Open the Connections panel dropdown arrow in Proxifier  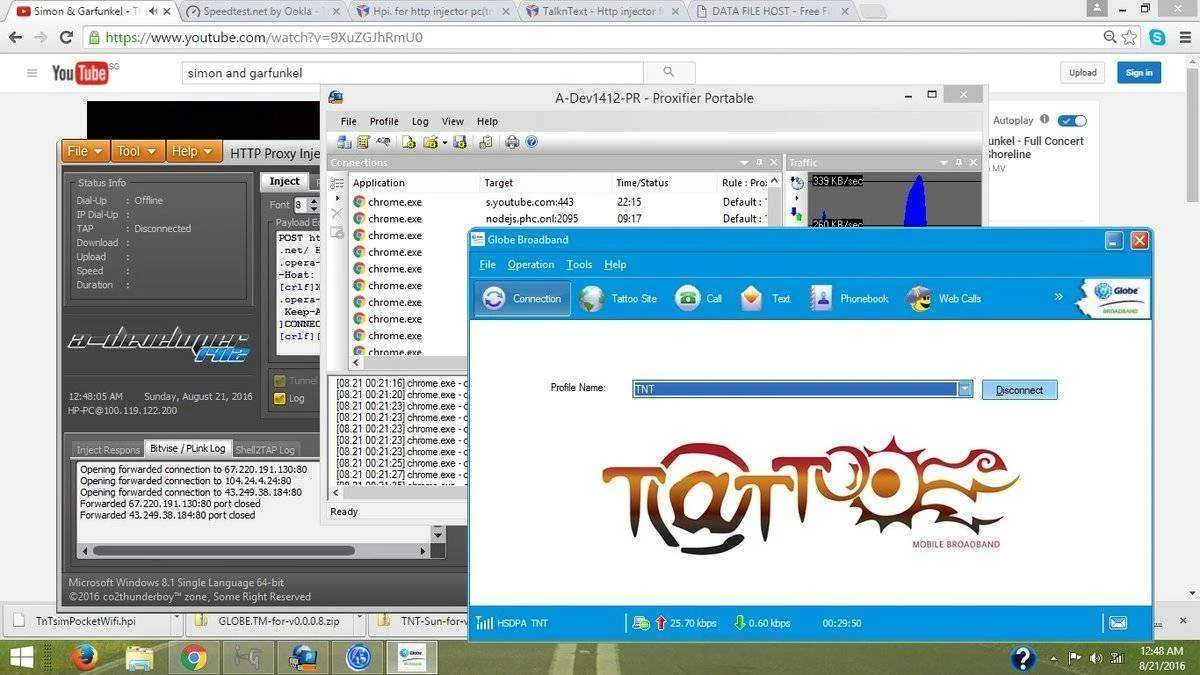coord(744,162)
